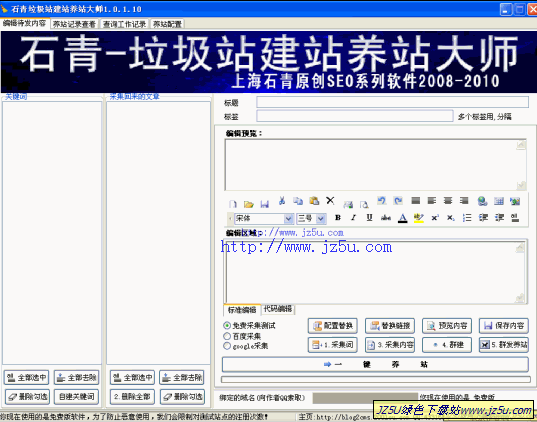Insert numbered list with list icon
This screenshot has height=422, width=537.
[x=467, y=218]
